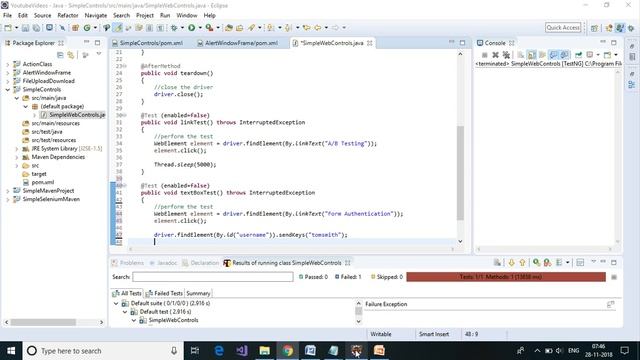Toggle Show Console on Standard Out
Screen dimensions: 640x360
[553, 55]
